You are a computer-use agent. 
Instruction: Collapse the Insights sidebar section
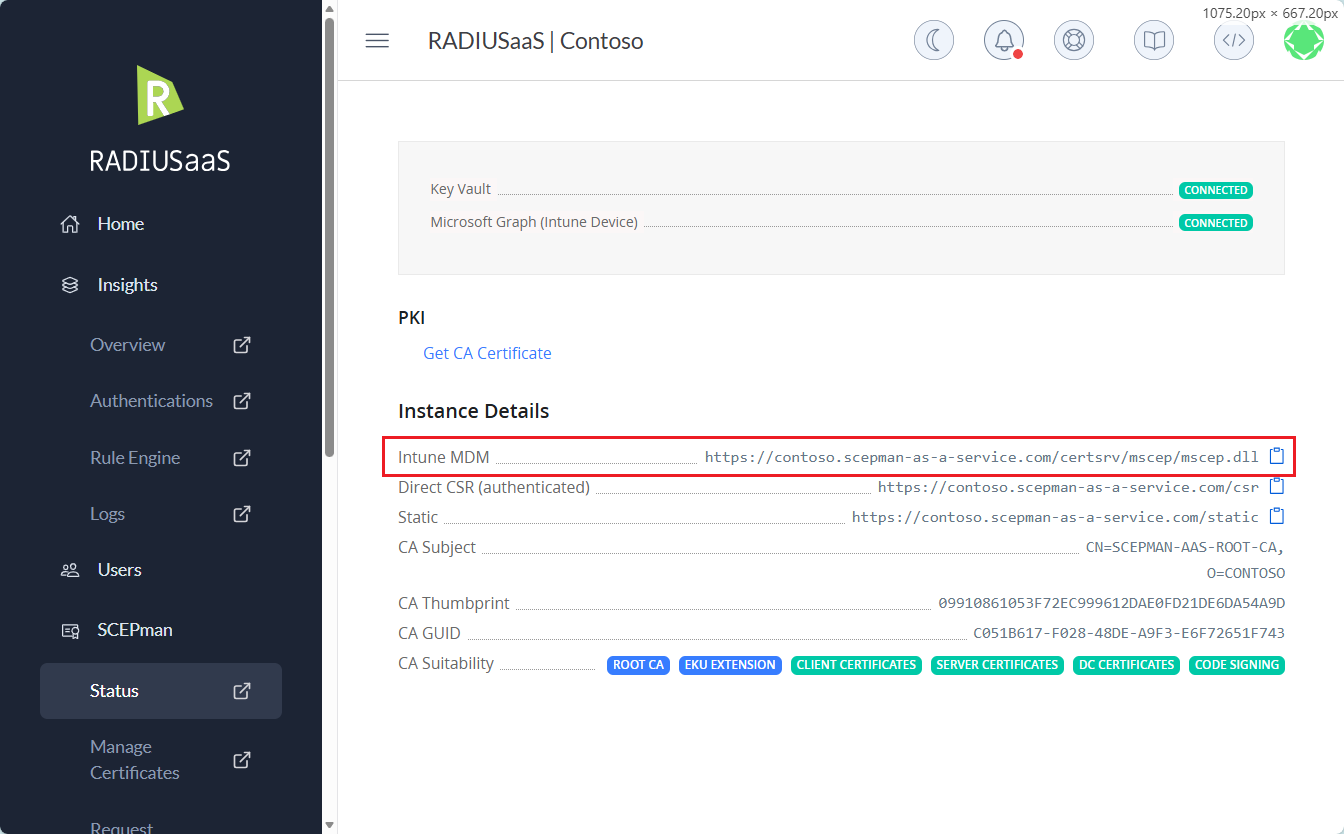tap(127, 285)
